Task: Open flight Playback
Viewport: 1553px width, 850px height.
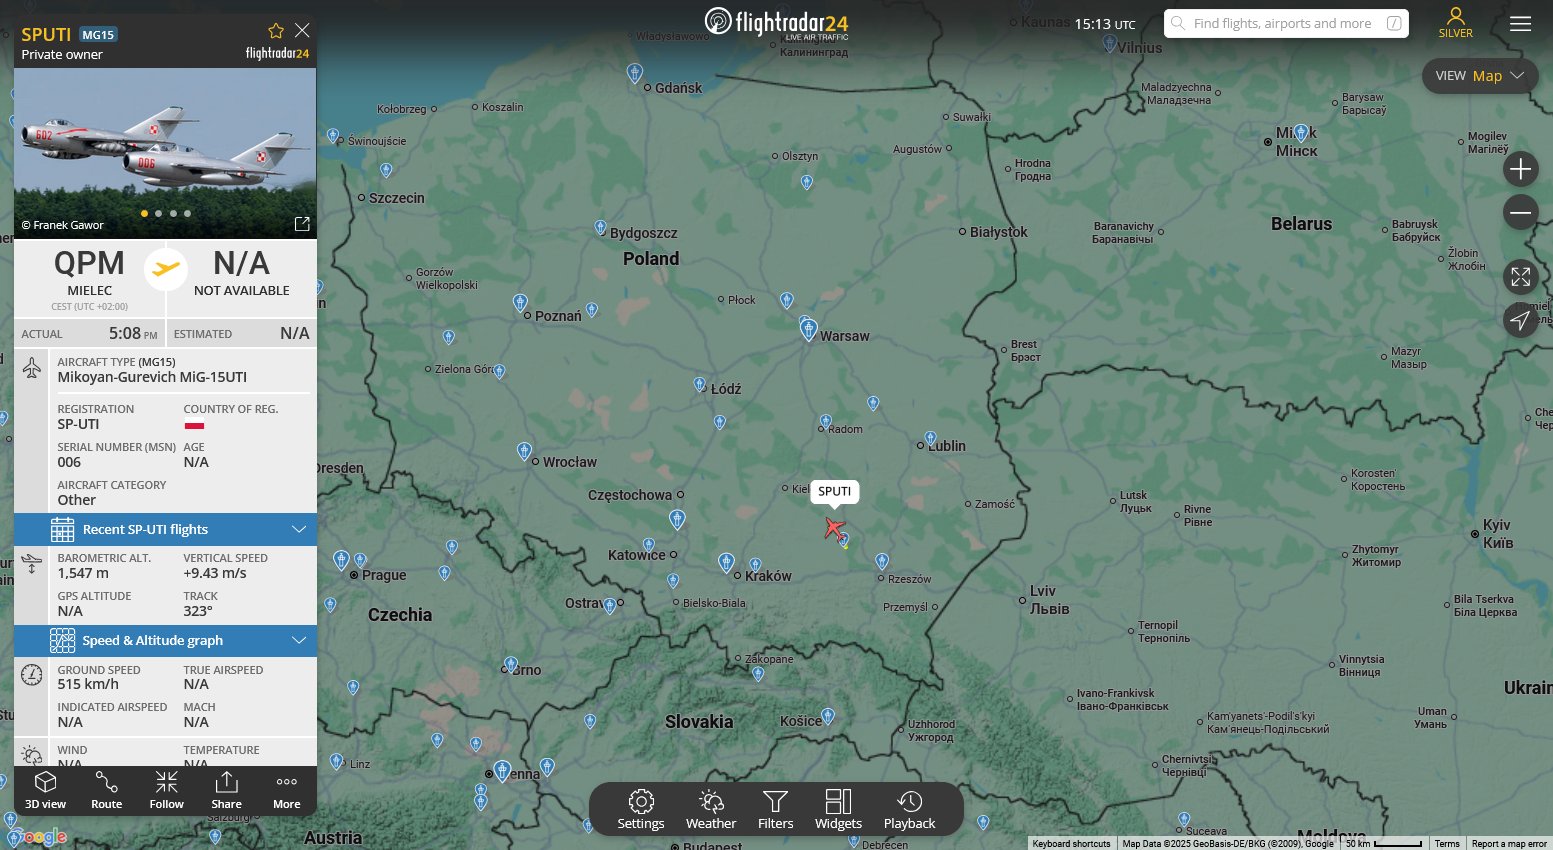Action: point(910,810)
